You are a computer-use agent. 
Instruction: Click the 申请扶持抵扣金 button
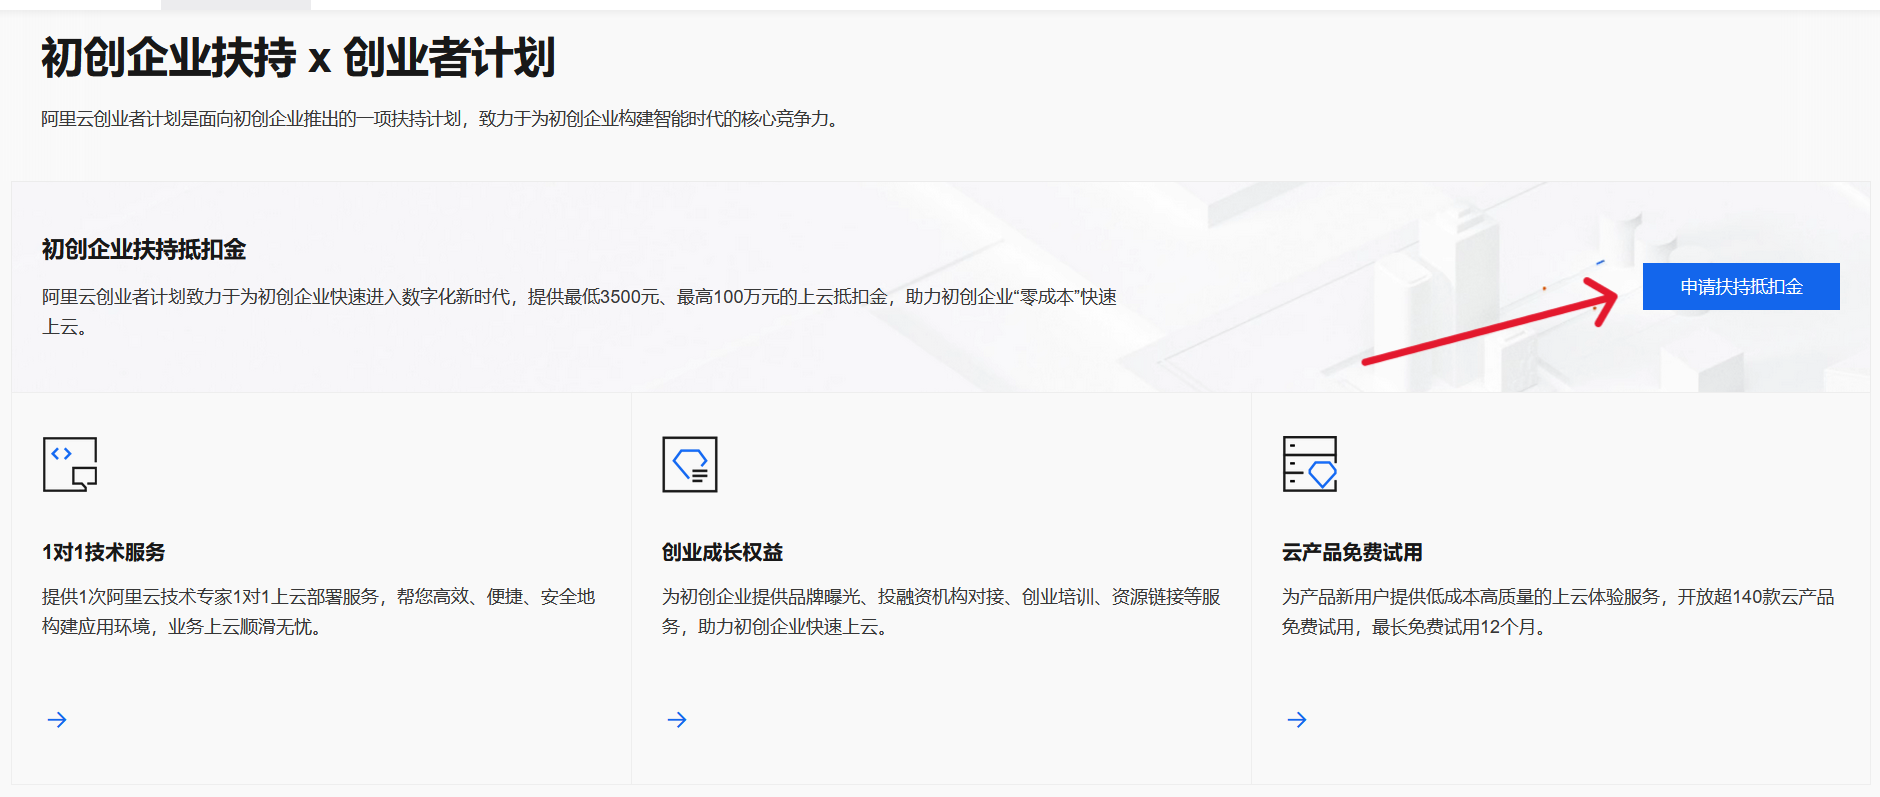(x=1741, y=287)
